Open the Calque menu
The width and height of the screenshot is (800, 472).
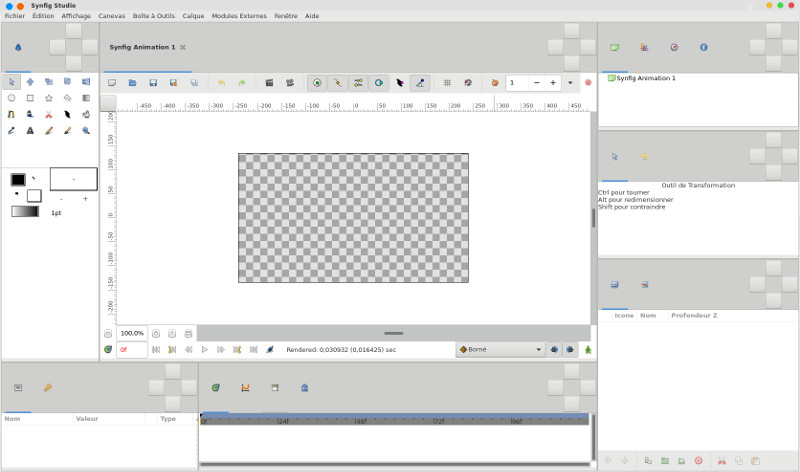pyautogui.click(x=193, y=16)
